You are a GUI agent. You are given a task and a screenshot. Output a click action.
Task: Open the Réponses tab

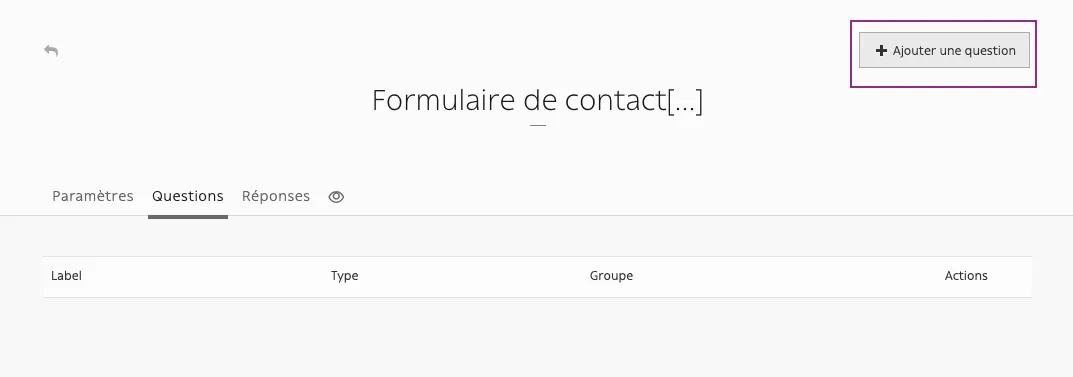(x=276, y=196)
